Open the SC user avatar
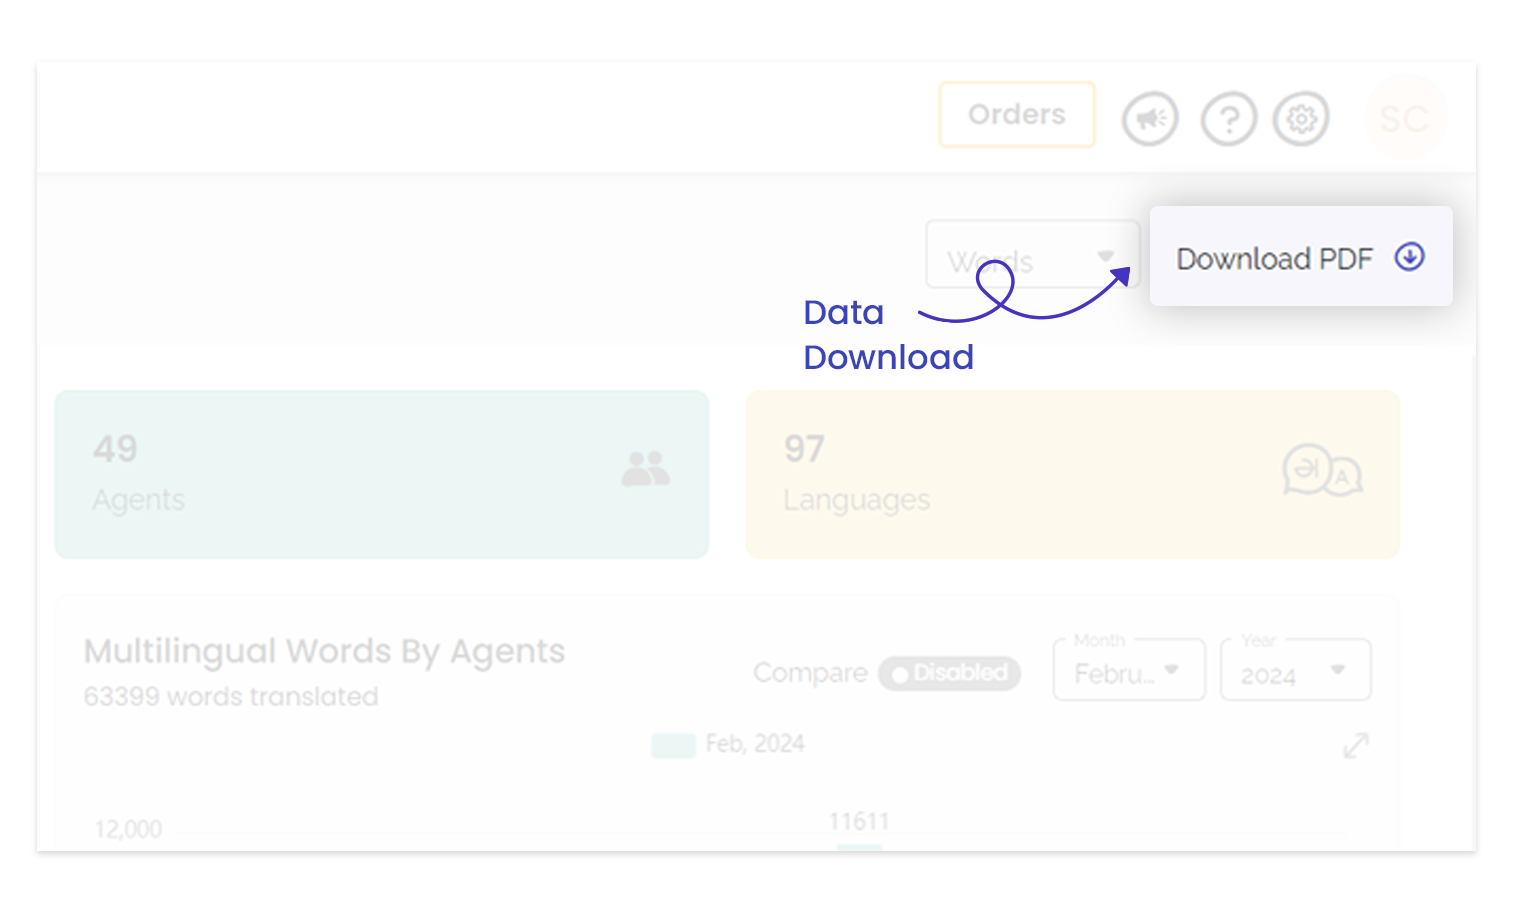 [1404, 118]
